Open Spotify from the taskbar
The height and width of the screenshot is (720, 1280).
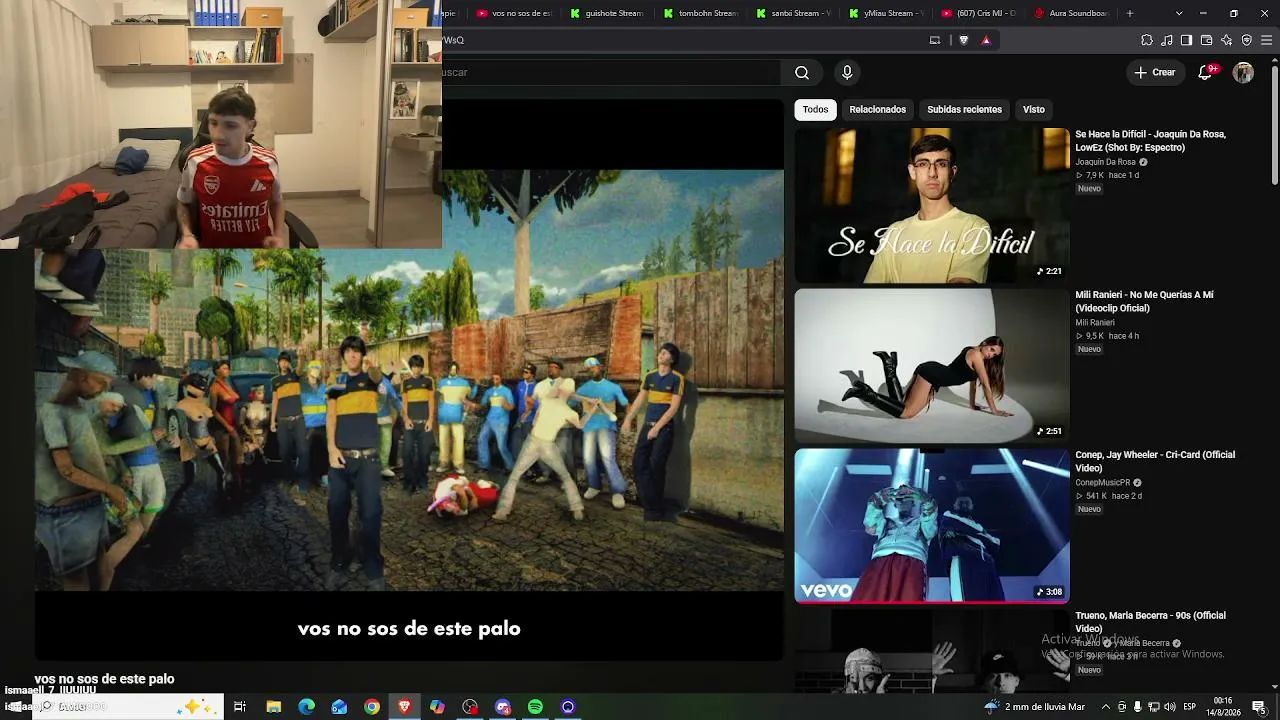tap(535, 707)
